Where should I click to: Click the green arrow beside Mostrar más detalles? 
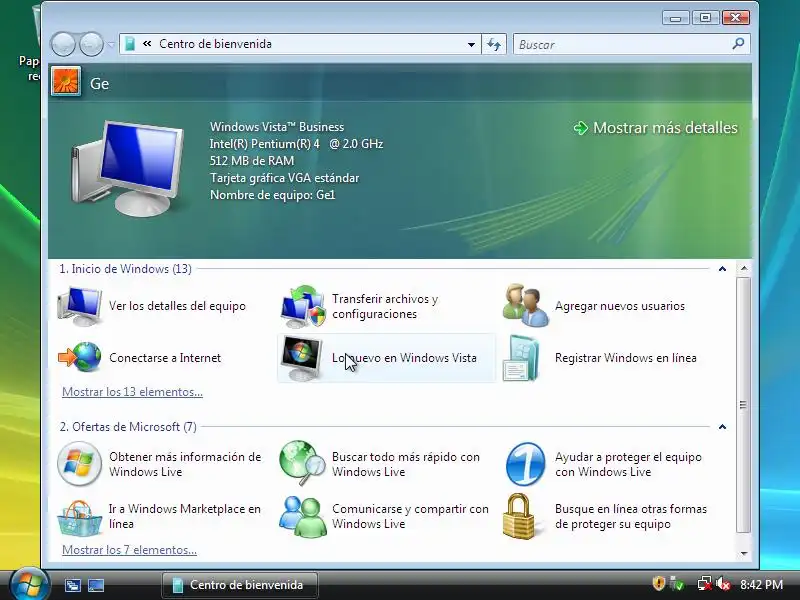(x=580, y=128)
